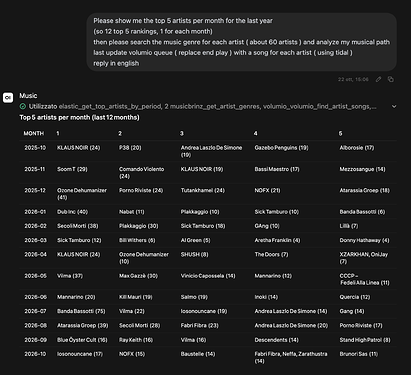411x375 pixels.
Task: Click the 'CCCP – Fedeli Alla Linea (11)' cell
Action: (x=364, y=279)
